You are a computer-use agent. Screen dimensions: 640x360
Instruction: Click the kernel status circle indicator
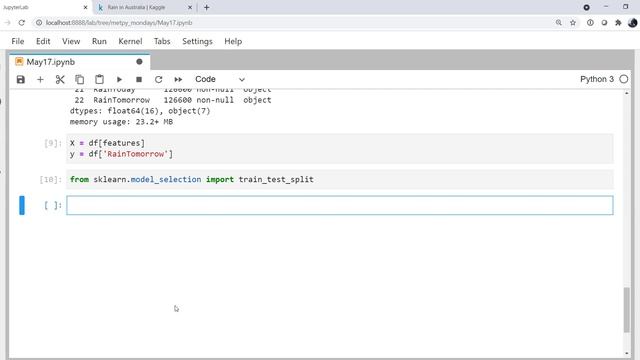tap(624, 79)
